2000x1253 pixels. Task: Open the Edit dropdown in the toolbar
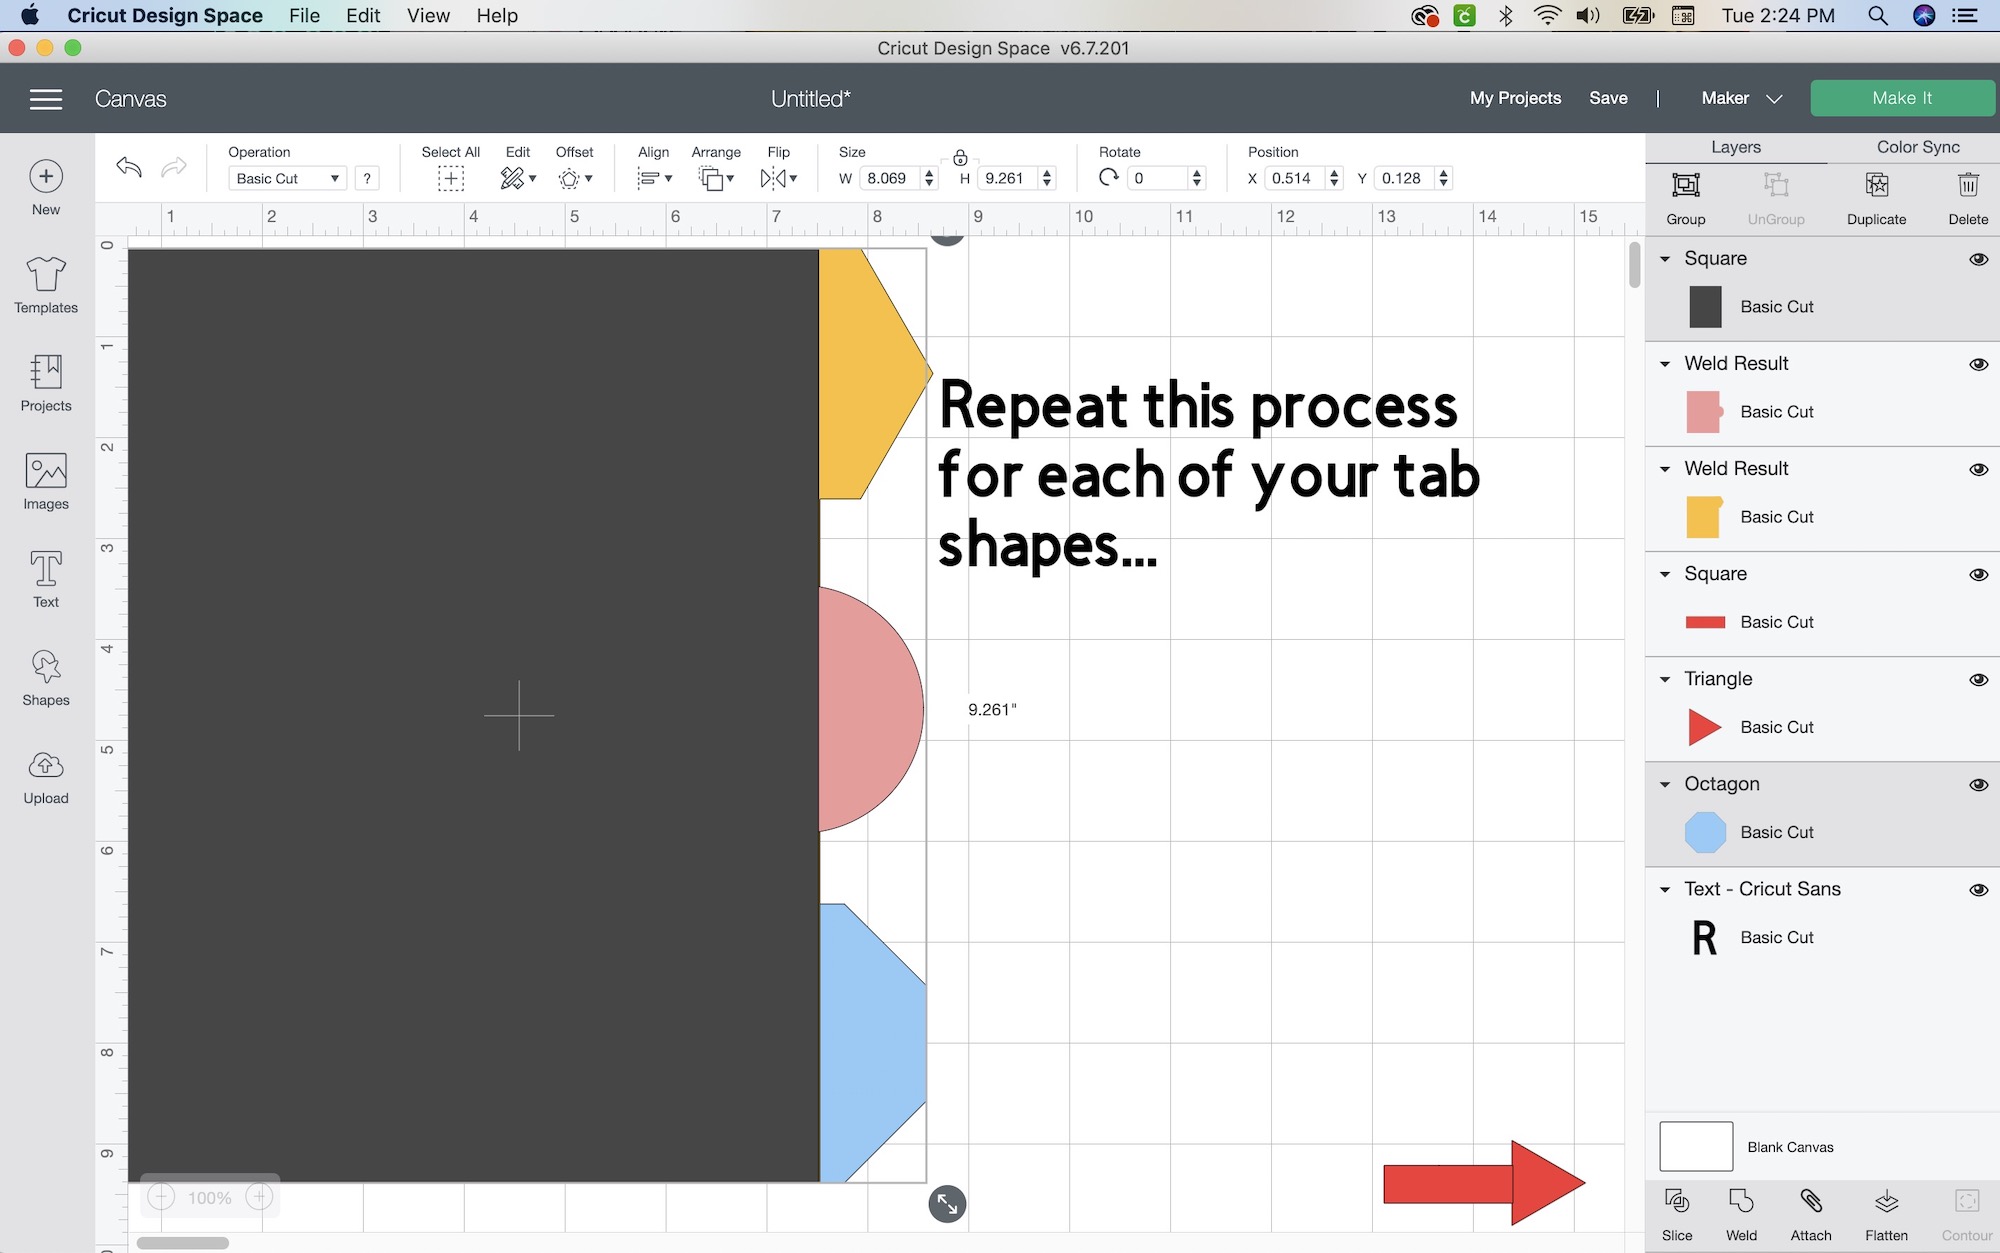pyautogui.click(x=518, y=179)
